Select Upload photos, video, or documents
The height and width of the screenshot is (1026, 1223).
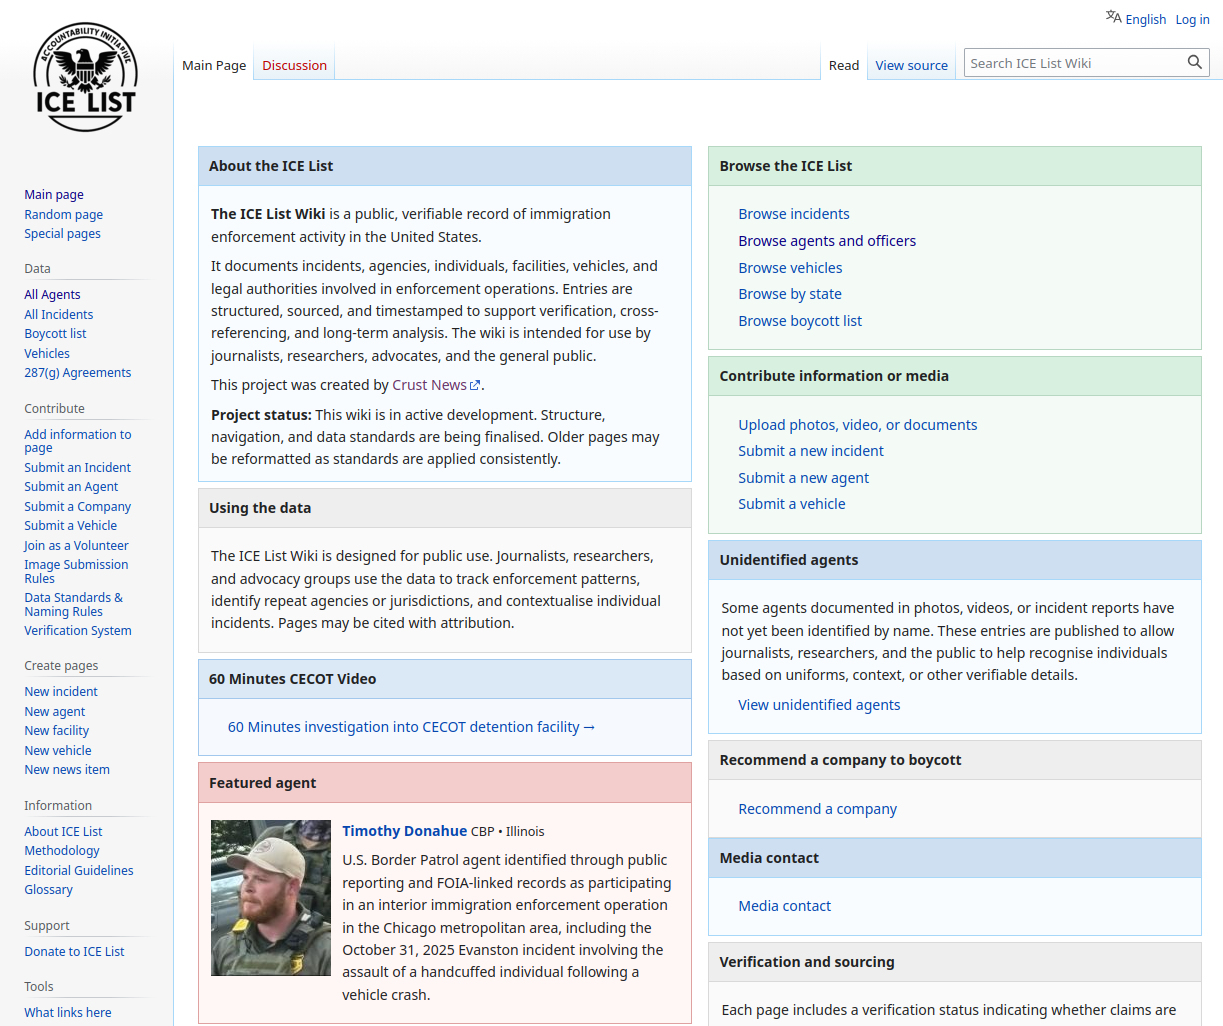[857, 425]
